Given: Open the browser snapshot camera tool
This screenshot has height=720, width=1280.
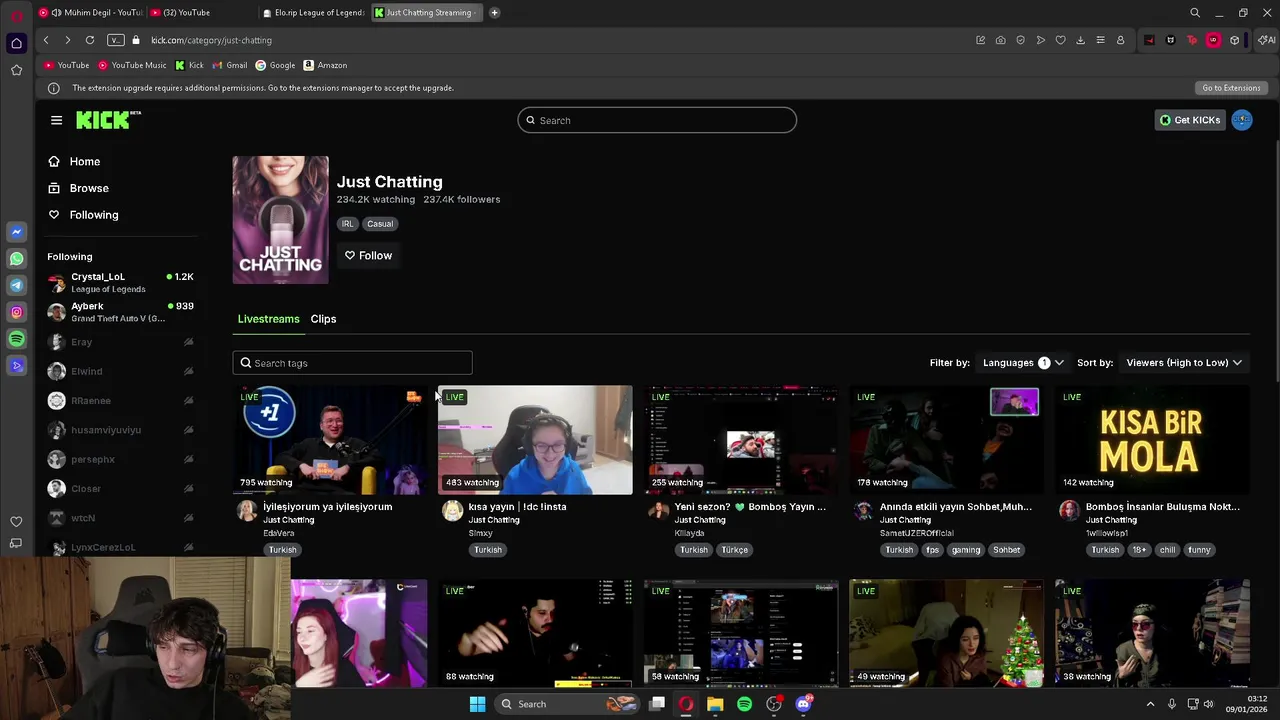Looking at the screenshot, I should coord(1000,40).
